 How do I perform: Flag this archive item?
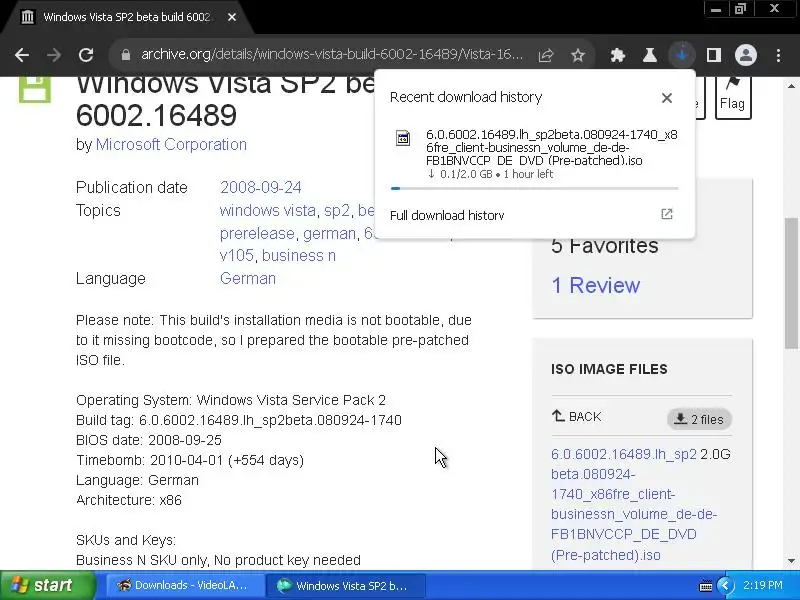pos(733,97)
